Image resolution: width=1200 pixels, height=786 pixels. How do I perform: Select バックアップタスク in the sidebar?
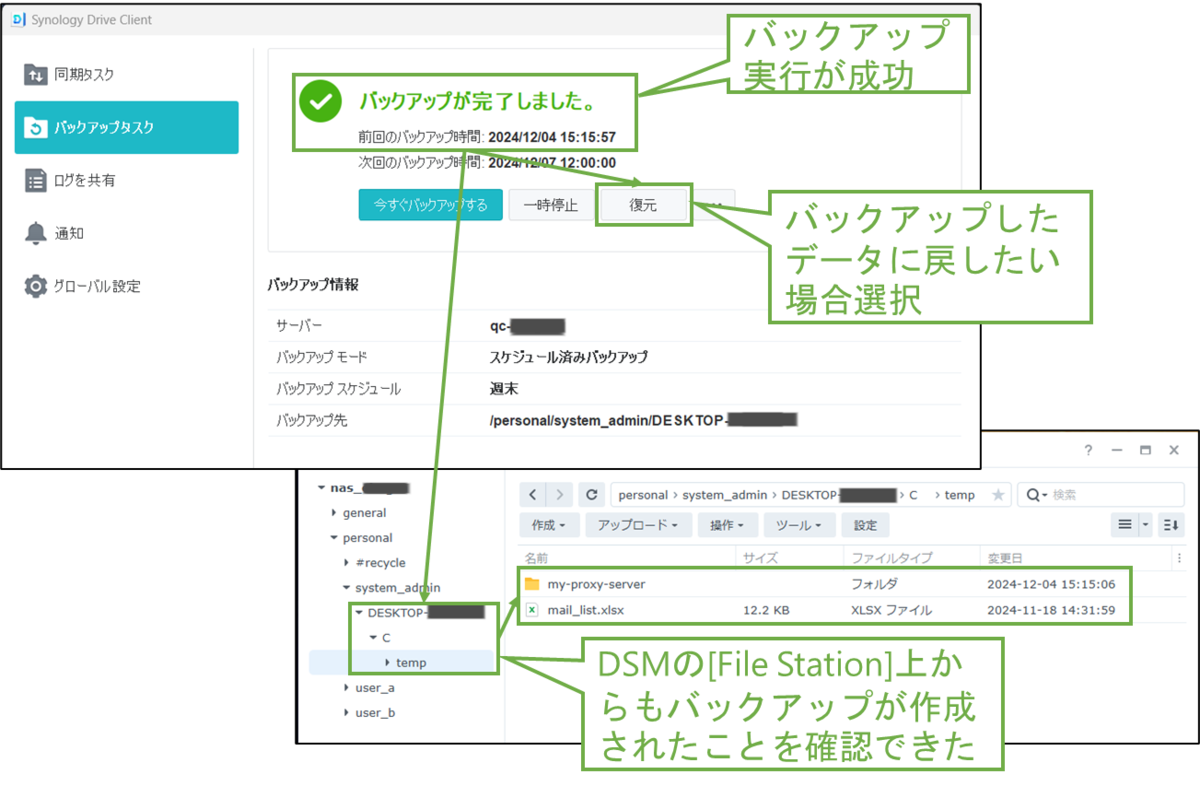(126, 127)
